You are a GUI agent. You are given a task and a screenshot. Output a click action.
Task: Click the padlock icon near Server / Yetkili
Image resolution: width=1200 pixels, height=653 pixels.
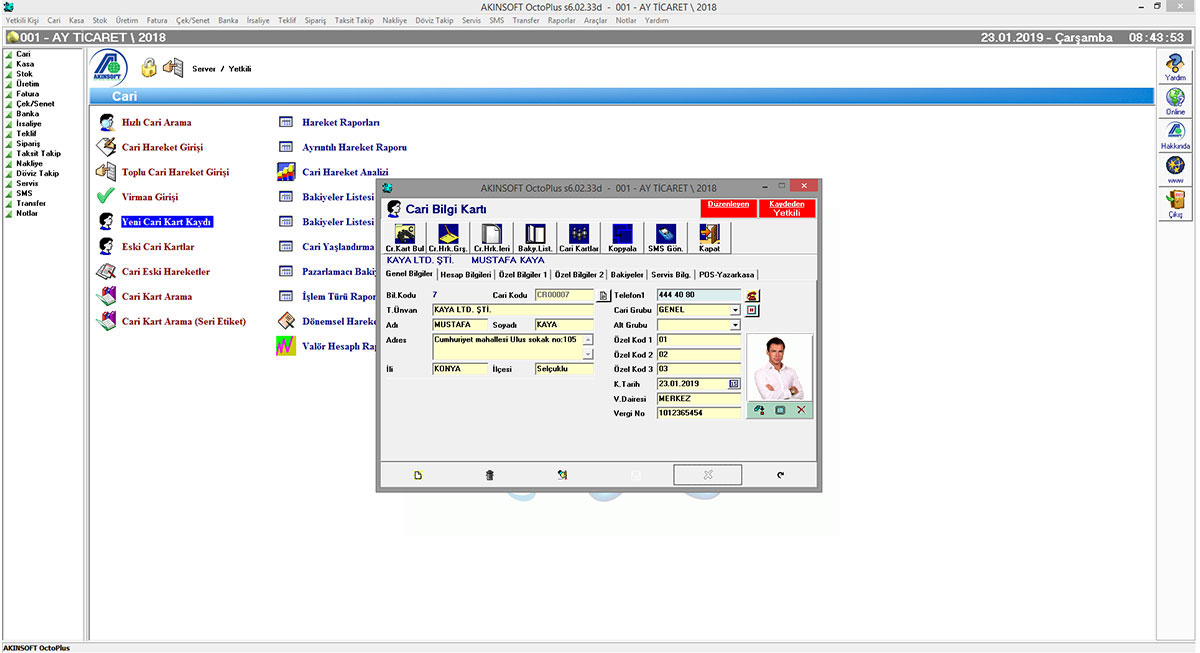[x=149, y=68]
